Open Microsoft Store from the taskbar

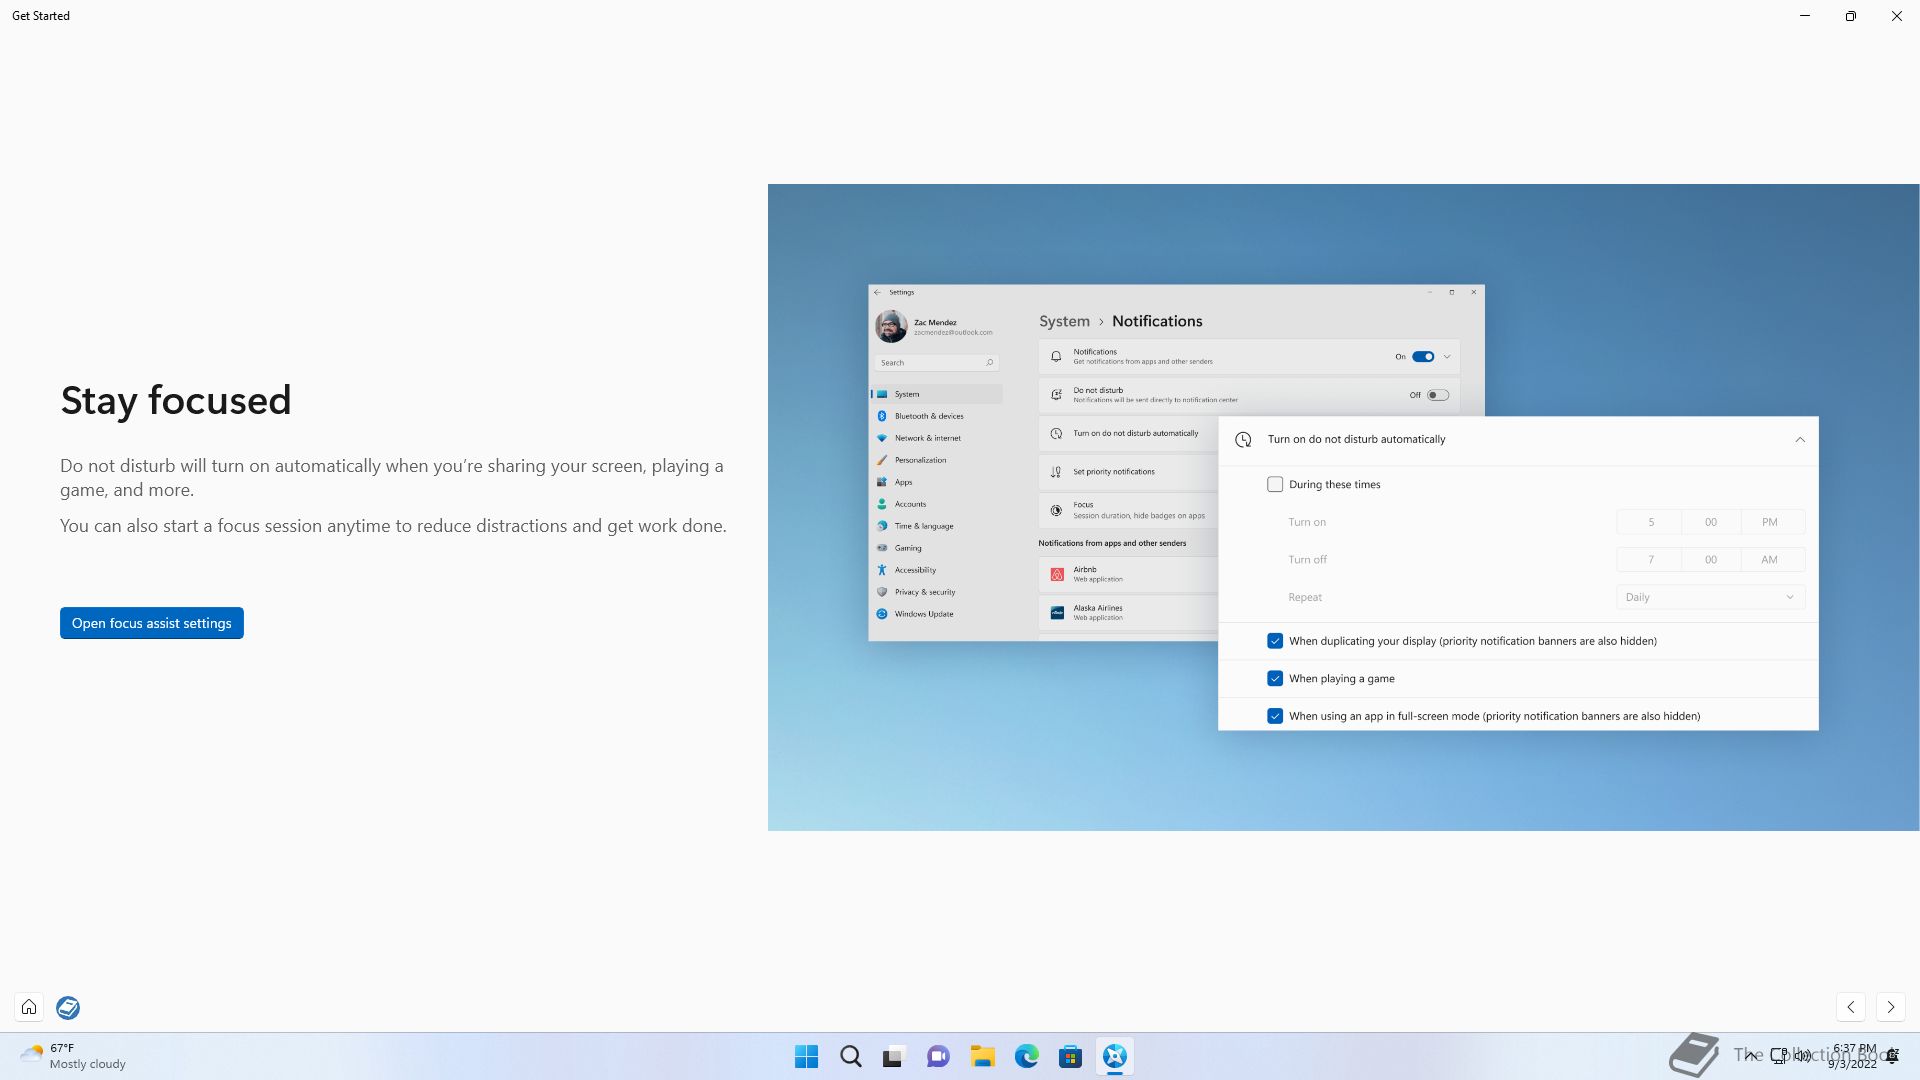point(1070,1056)
